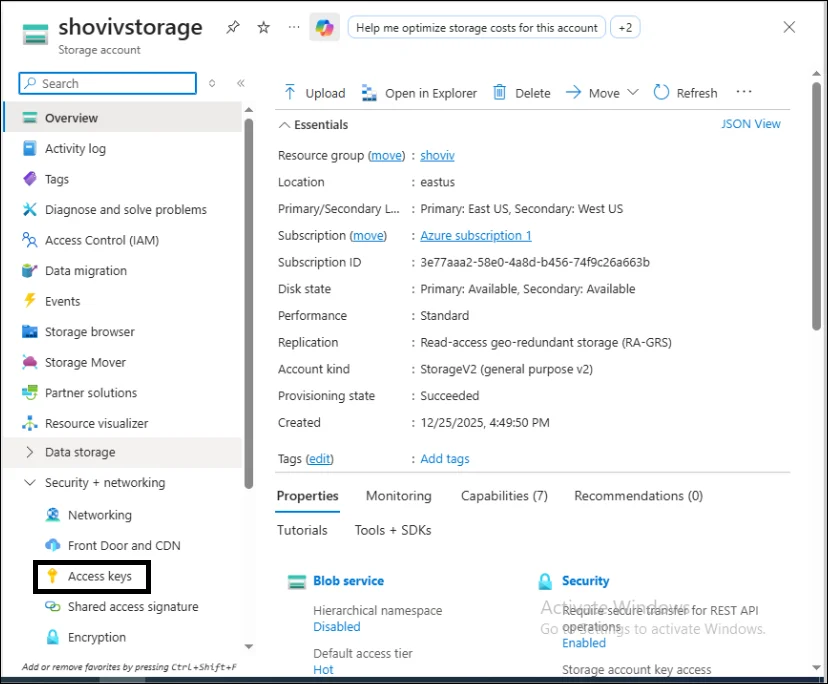Image resolution: width=828 pixels, height=684 pixels.
Task: Click the Help me optimize storage costs suggestion
Action: click(x=476, y=27)
